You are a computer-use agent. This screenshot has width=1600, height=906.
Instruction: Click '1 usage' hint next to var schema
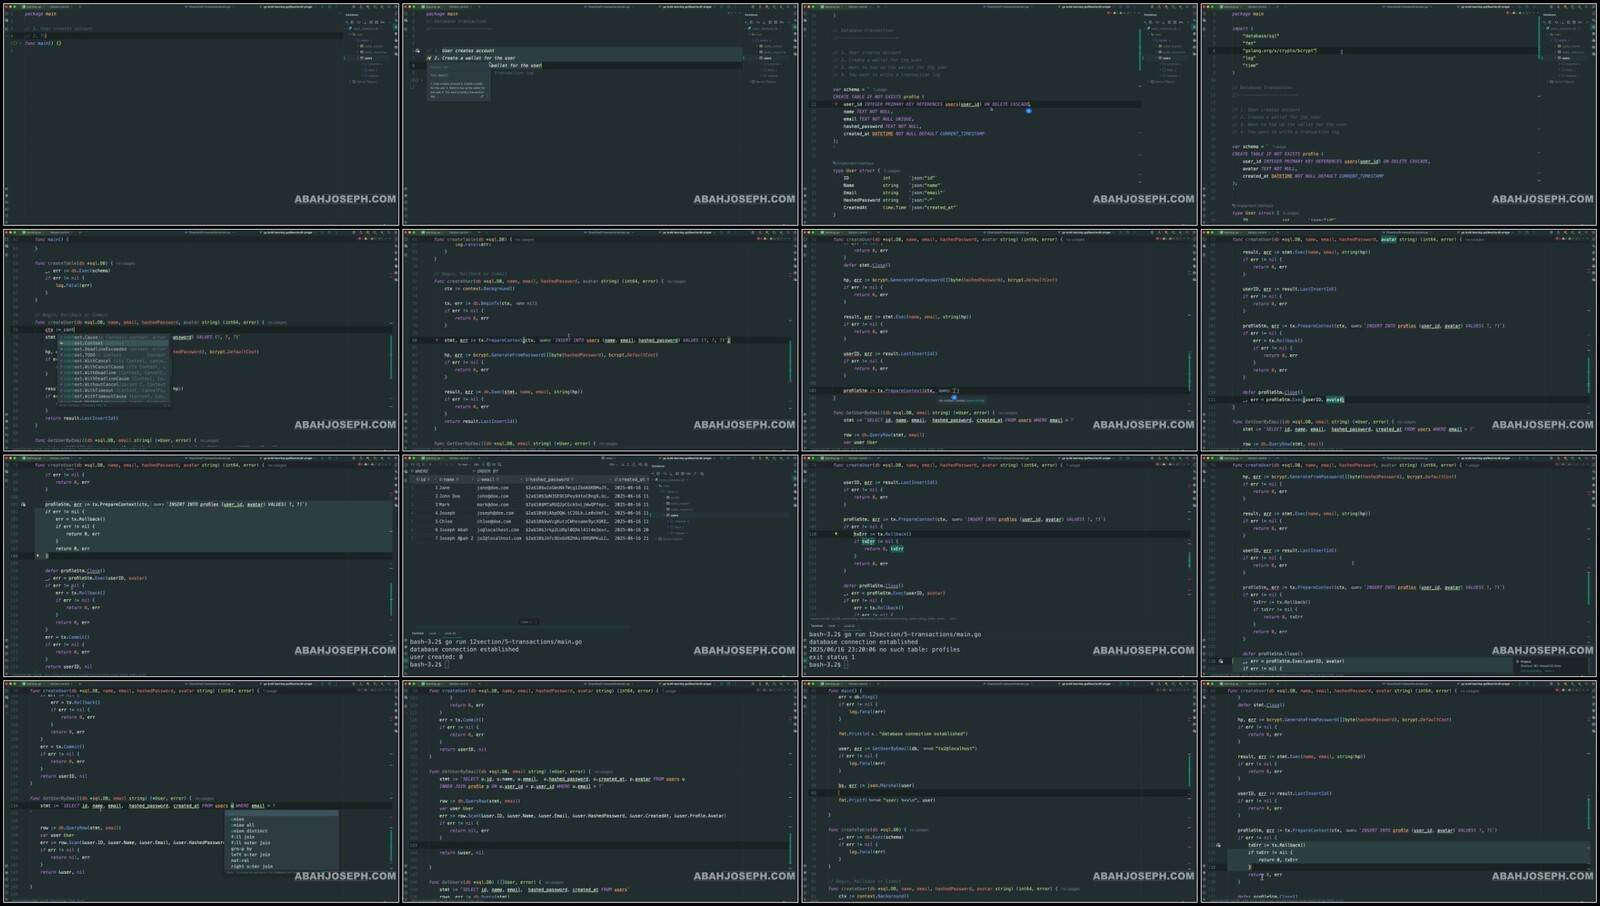881,89
